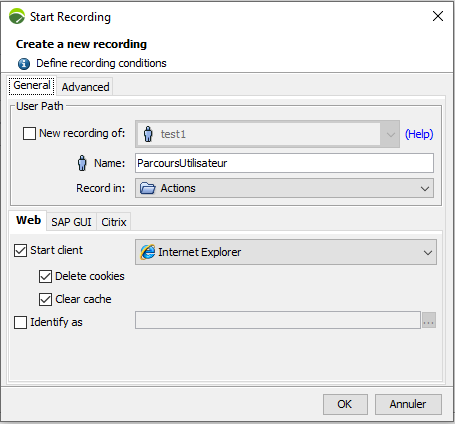Check the Identify as checkbox

click(20, 322)
